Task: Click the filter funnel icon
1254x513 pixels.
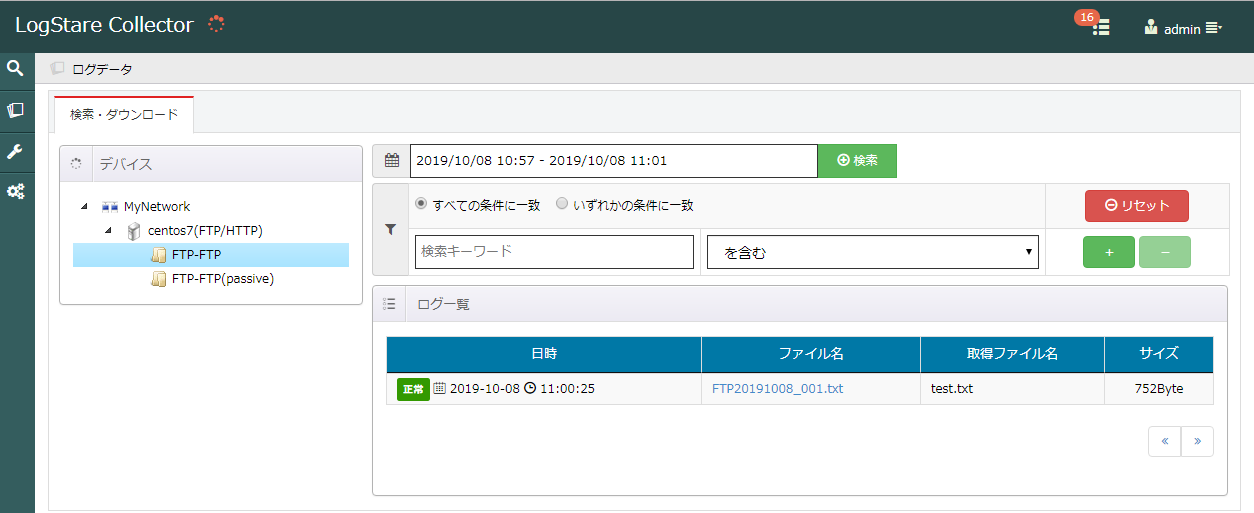Action: click(x=390, y=229)
